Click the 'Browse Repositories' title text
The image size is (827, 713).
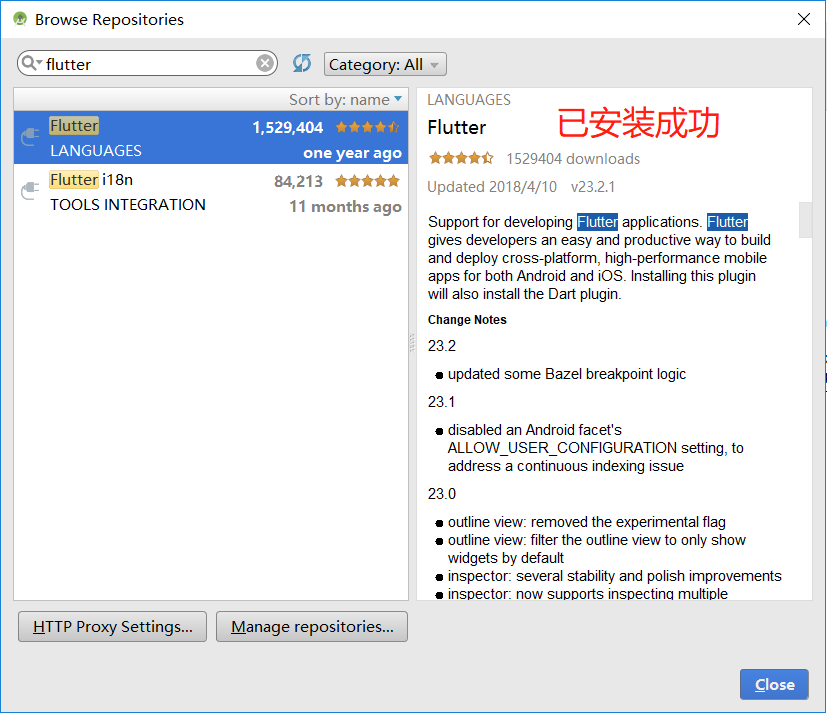109,20
